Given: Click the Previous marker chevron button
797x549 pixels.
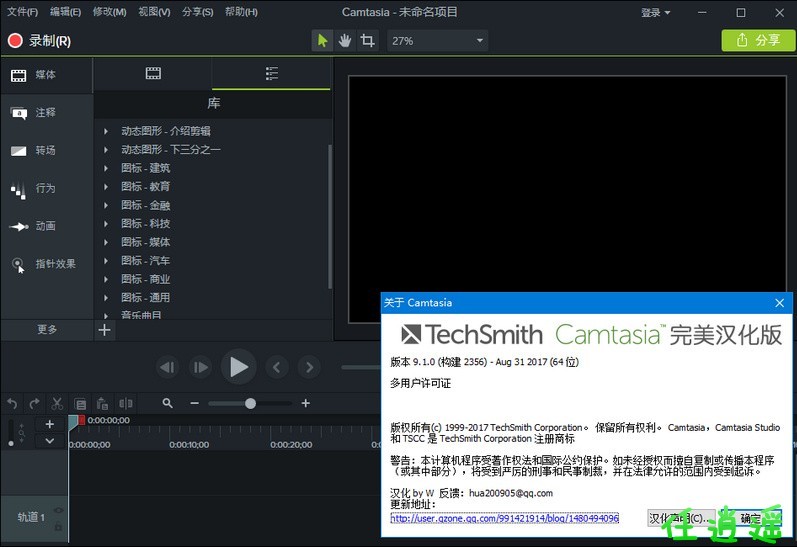Looking at the screenshot, I should (277, 367).
